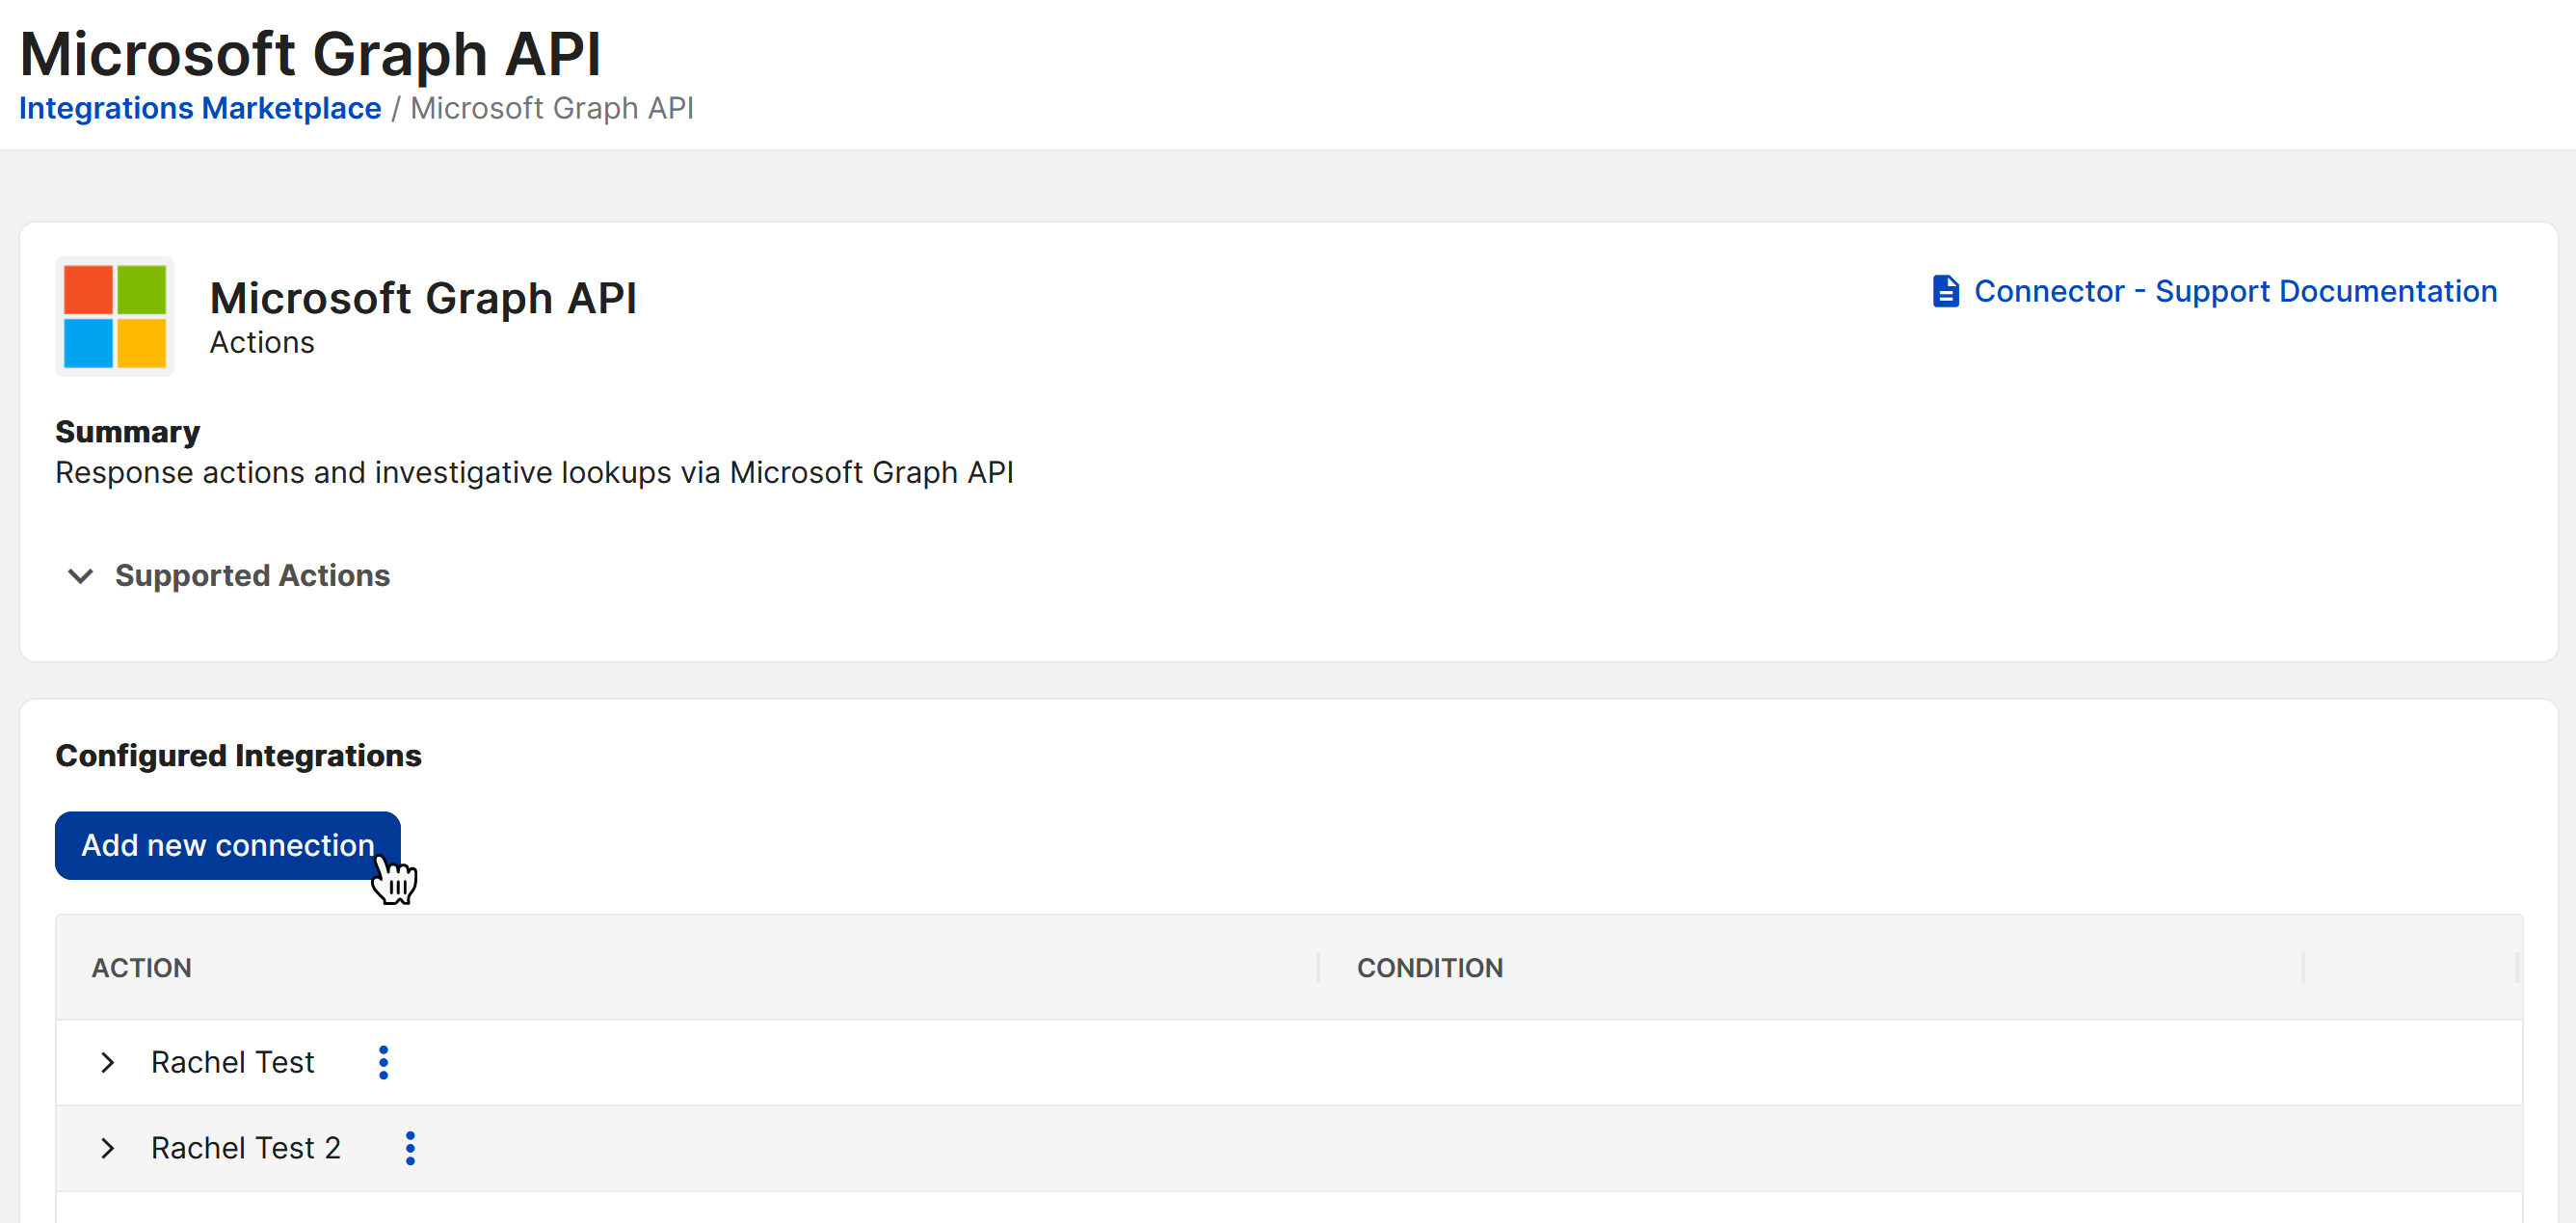Expand the Rachel Test 2 row

pyautogui.click(x=108, y=1148)
